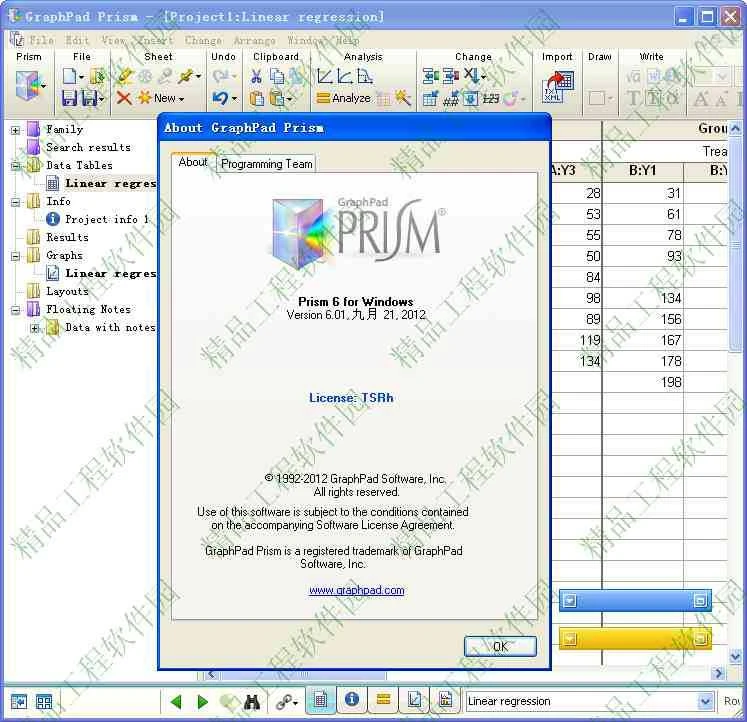747x722 pixels.
Task: Expand the Family folder in navigator
Action: (15, 130)
